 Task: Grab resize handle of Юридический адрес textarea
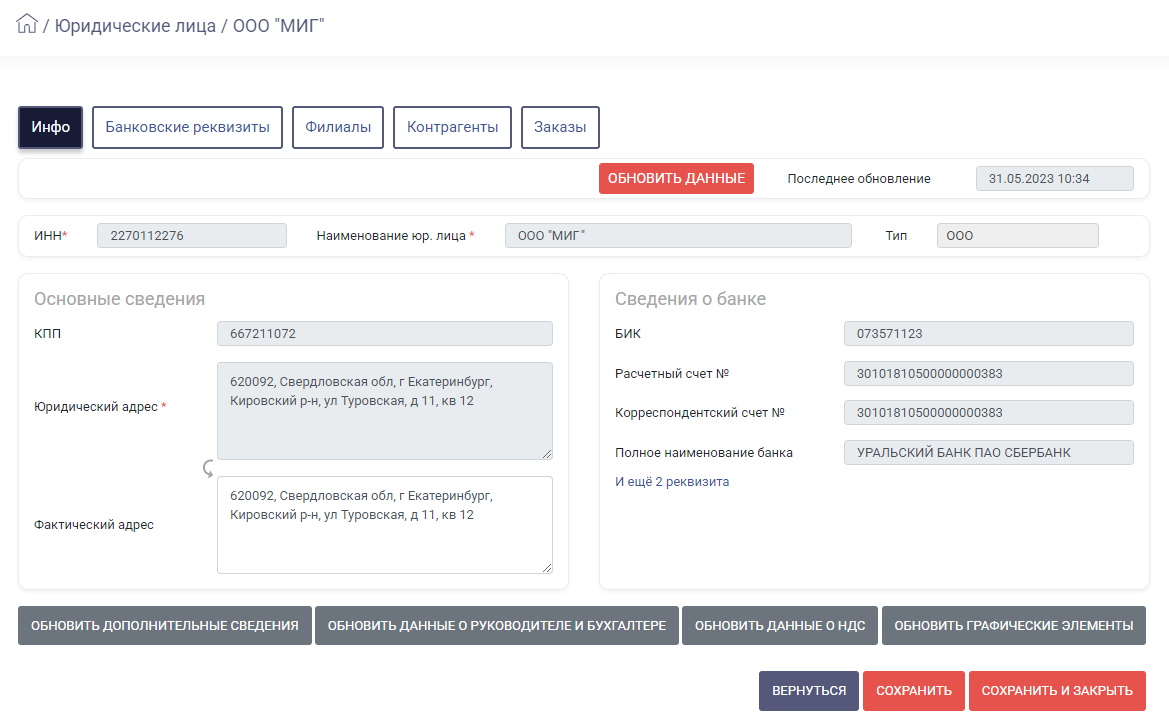[x=547, y=454]
